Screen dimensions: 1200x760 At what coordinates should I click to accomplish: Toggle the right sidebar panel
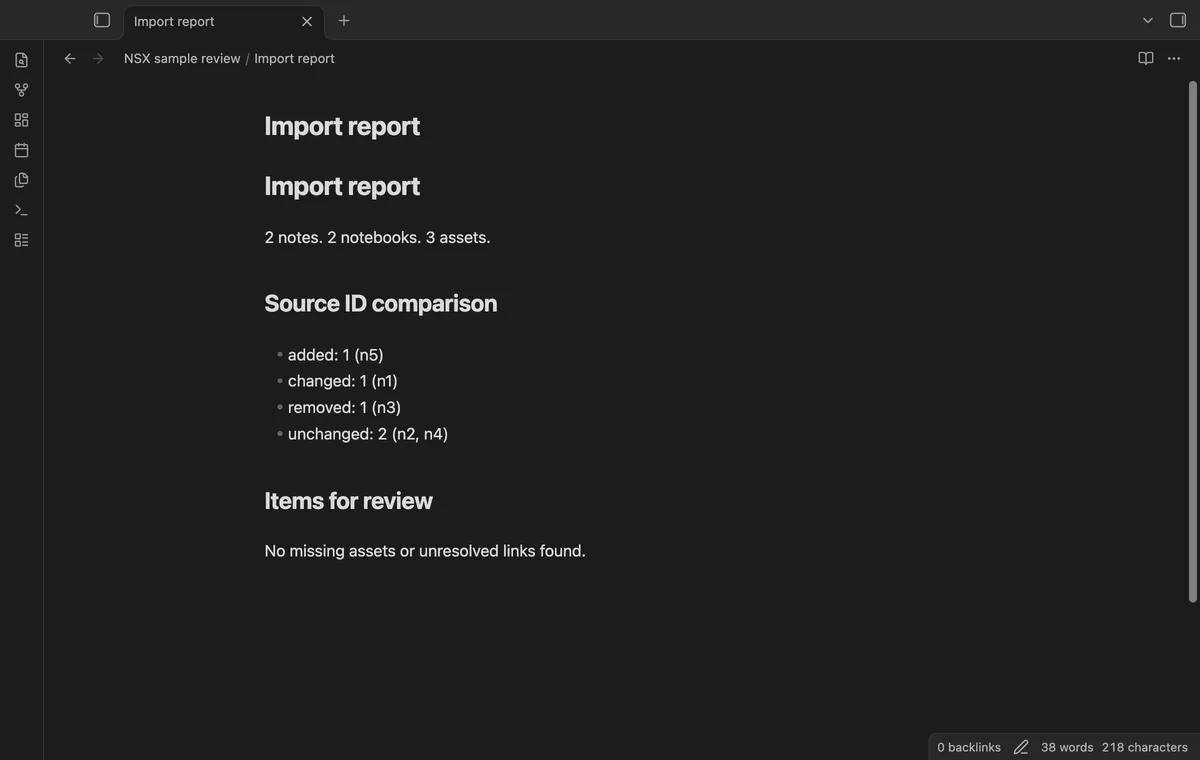tap(1178, 20)
